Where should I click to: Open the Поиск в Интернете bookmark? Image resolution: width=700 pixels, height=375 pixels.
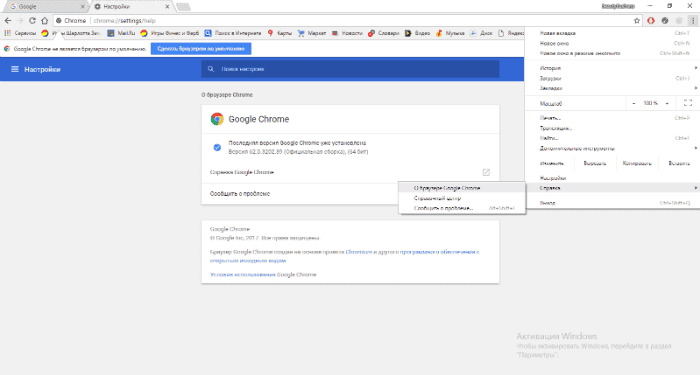coord(233,33)
